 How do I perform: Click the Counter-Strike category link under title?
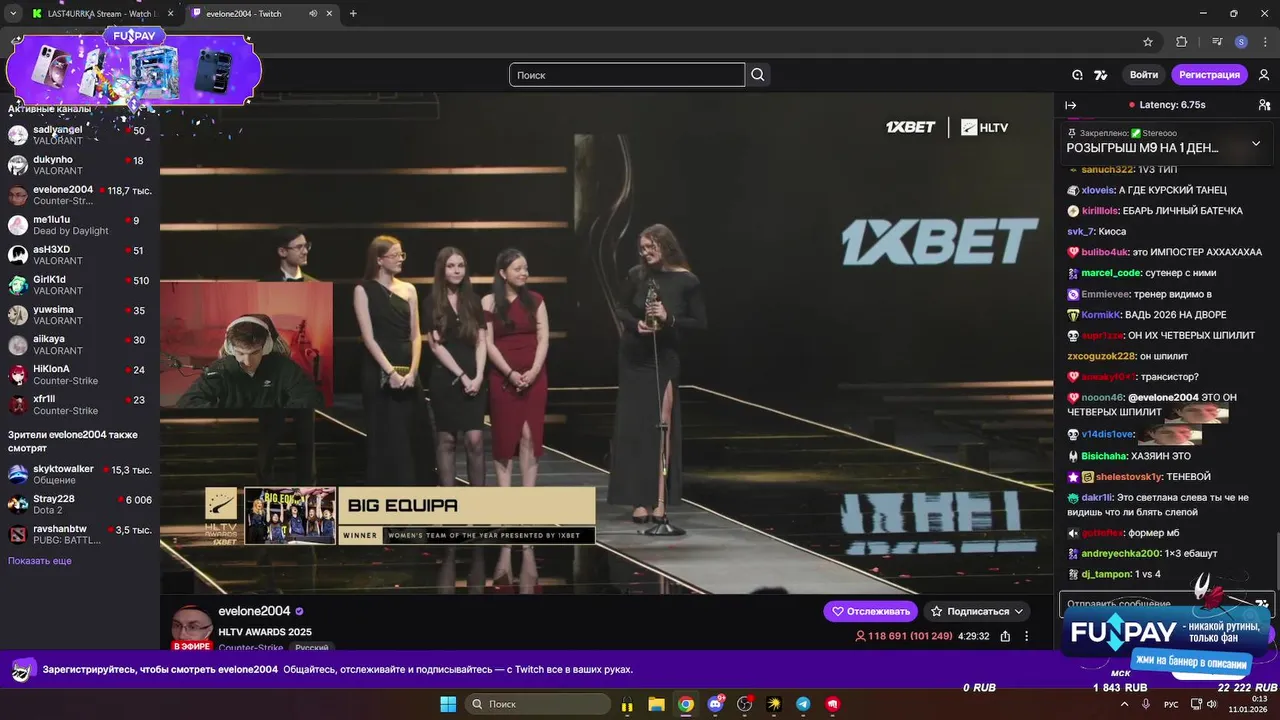click(x=252, y=648)
